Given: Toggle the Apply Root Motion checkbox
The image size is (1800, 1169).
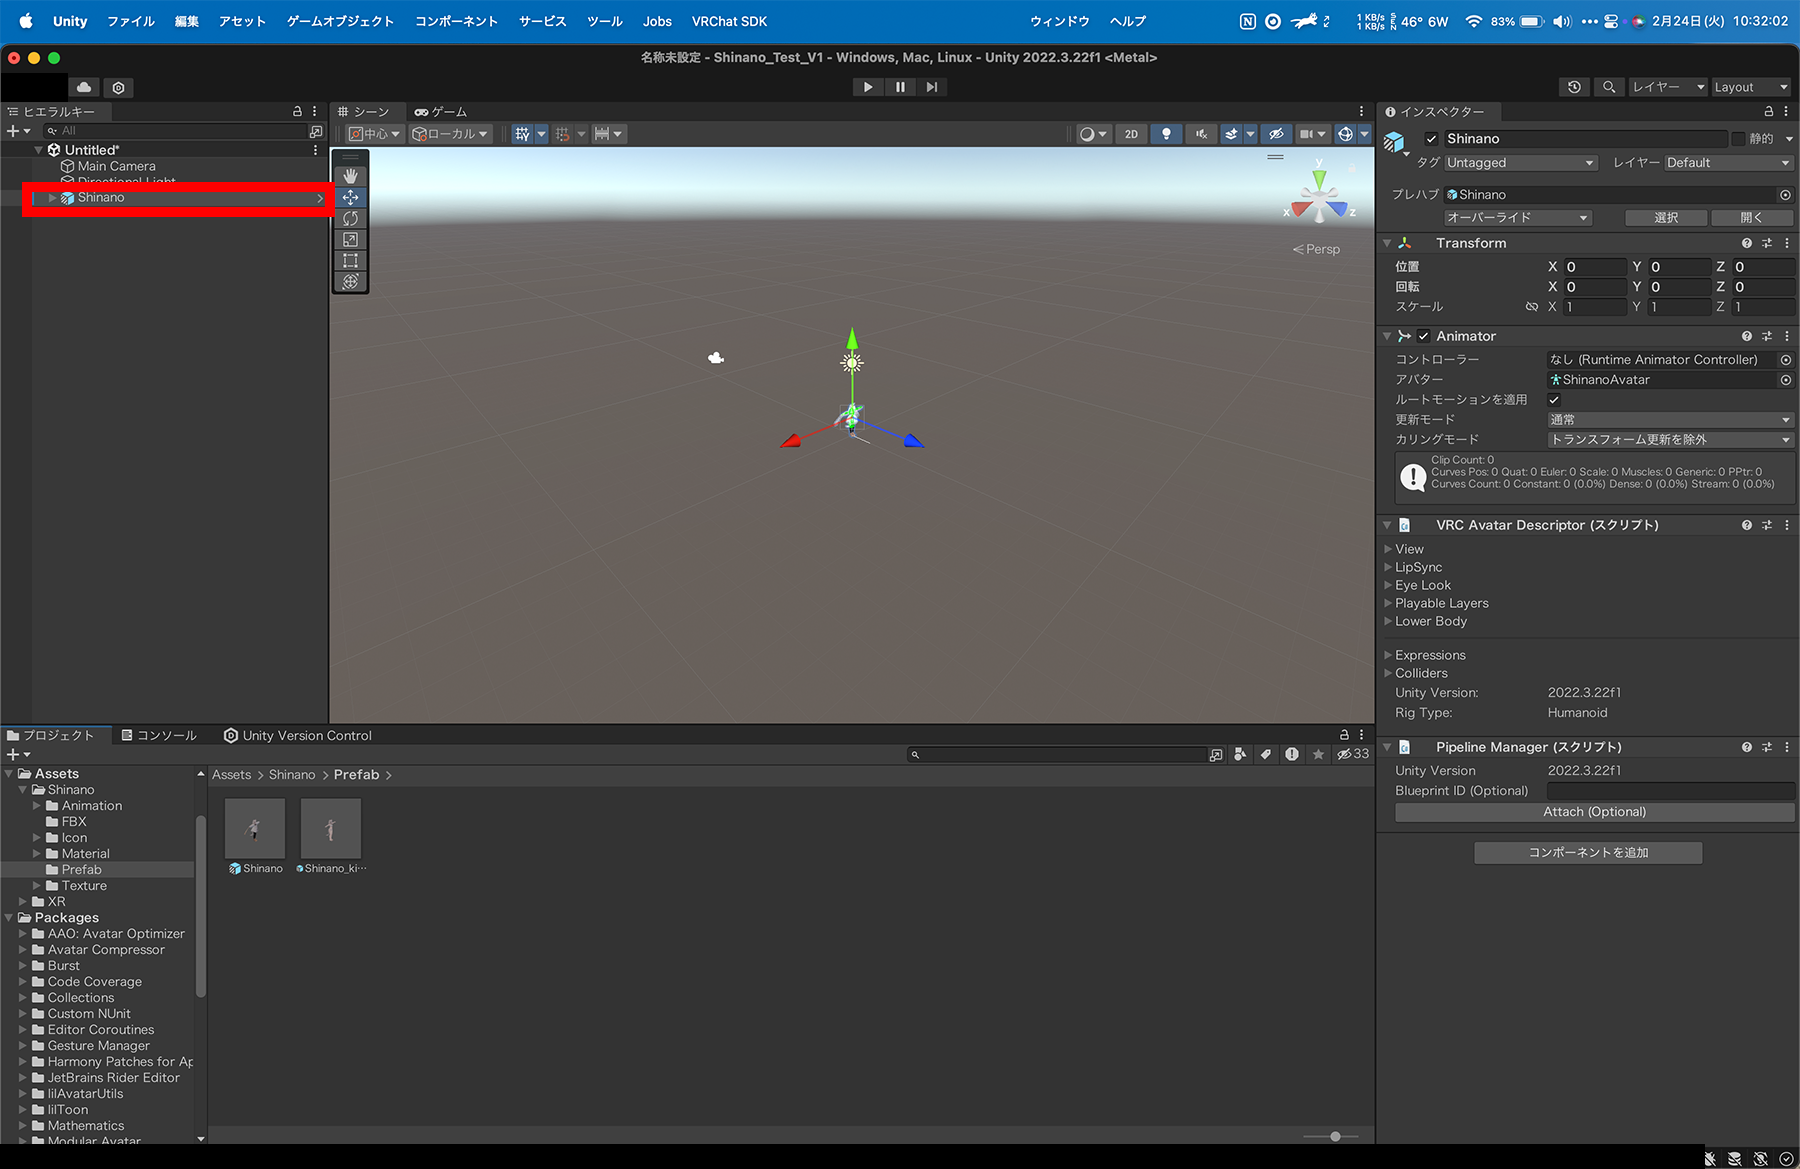Looking at the screenshot, I should [x=1554, y=400].
